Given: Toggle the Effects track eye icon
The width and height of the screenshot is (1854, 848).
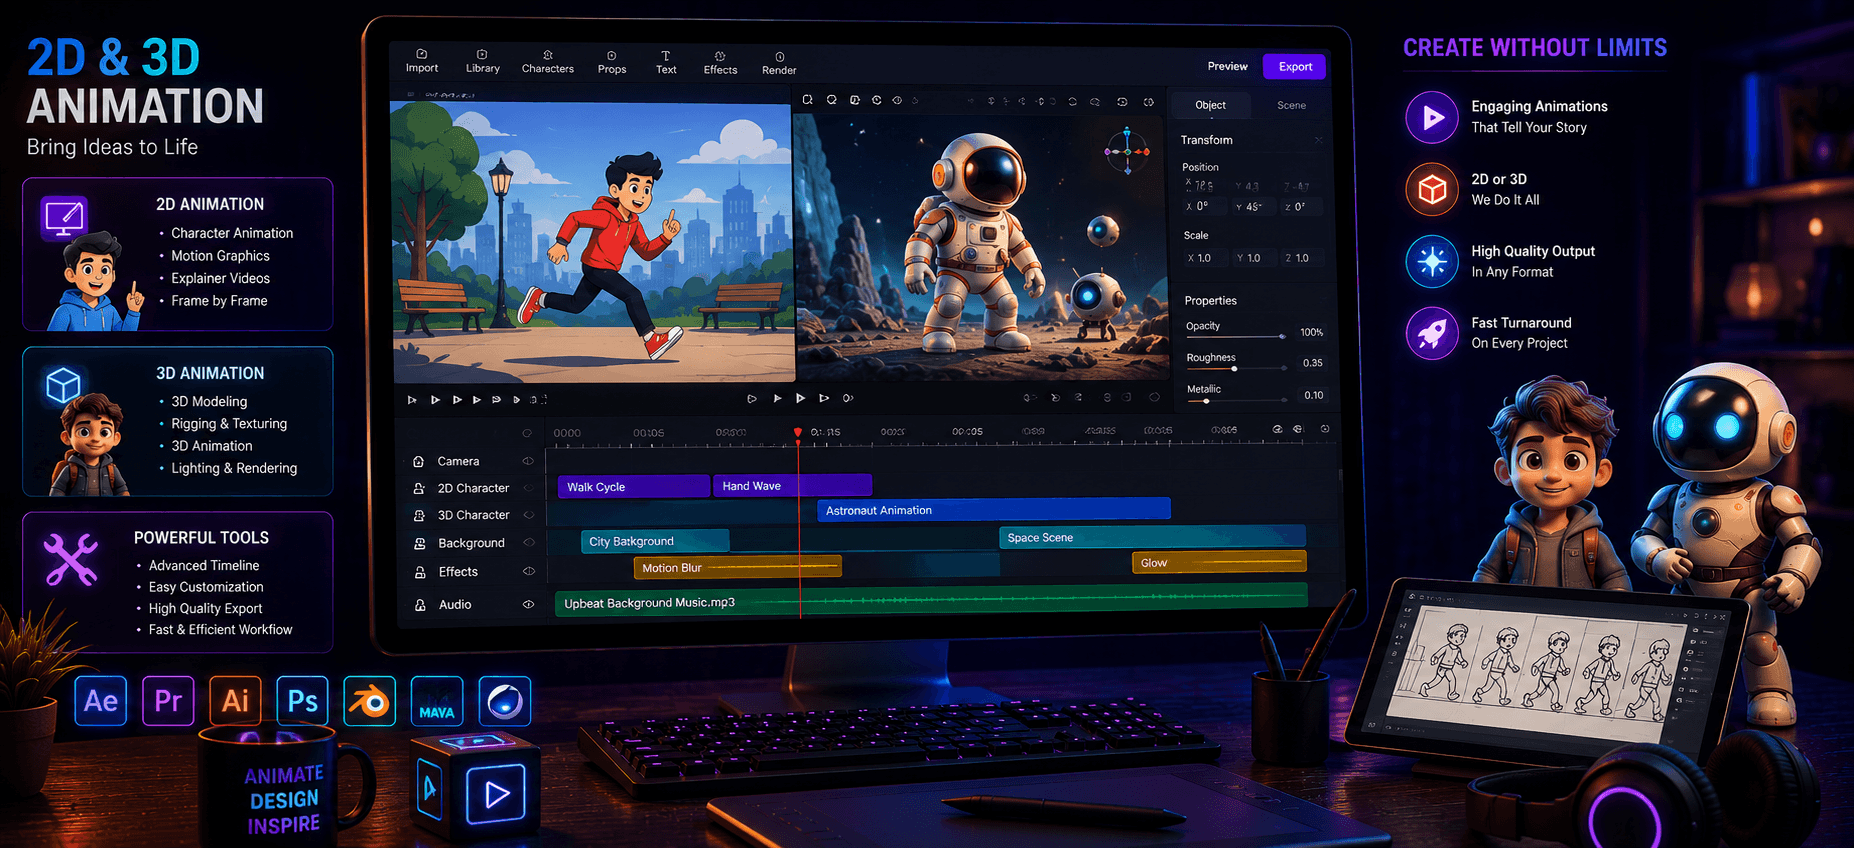Looking at the screenshot, I should pyautogui.click(x=528, y=571).
